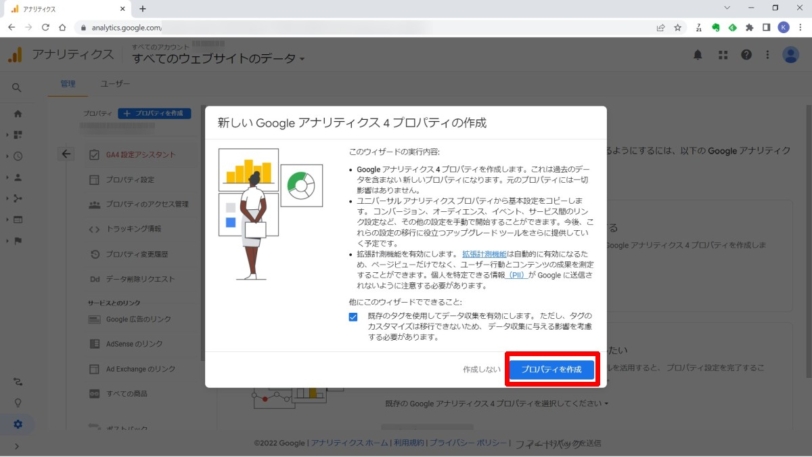Open the Customization dashboard icon in the sidebar
The height and width of the screenshot is (457, 812).
(18, 135)
